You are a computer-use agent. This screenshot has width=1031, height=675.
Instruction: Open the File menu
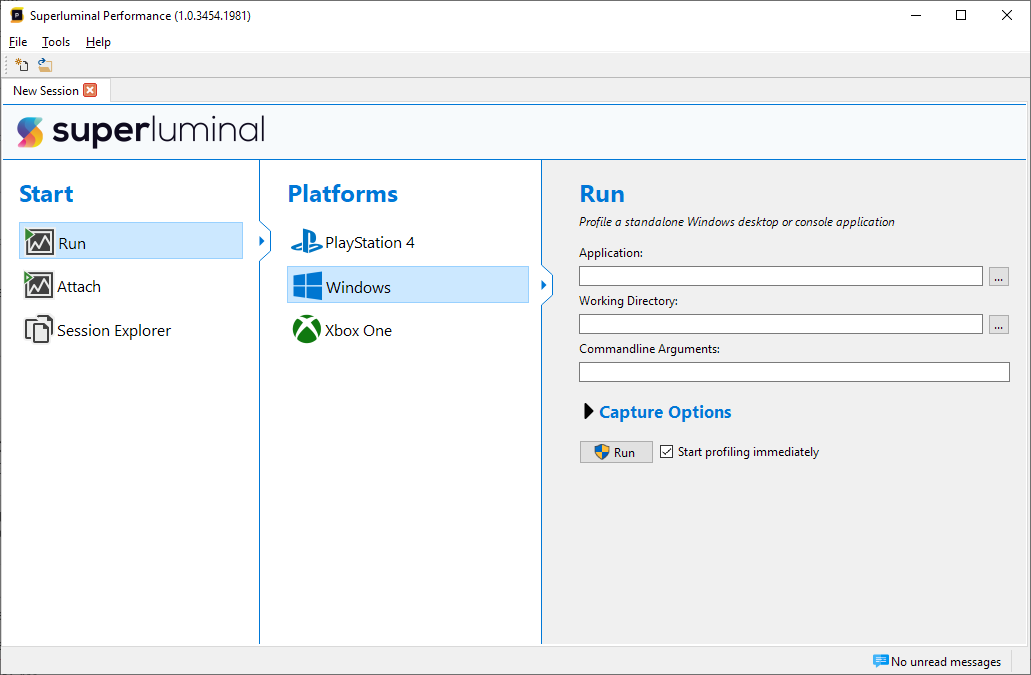[18, 42]
